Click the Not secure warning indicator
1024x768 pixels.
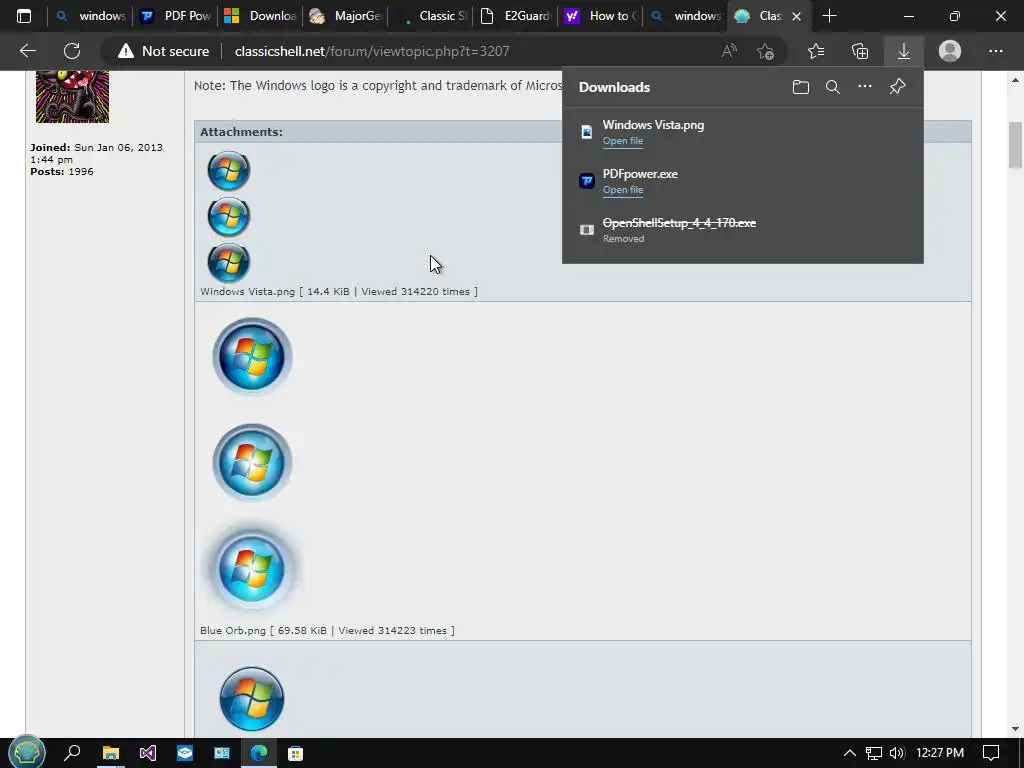tap(163, 51)
